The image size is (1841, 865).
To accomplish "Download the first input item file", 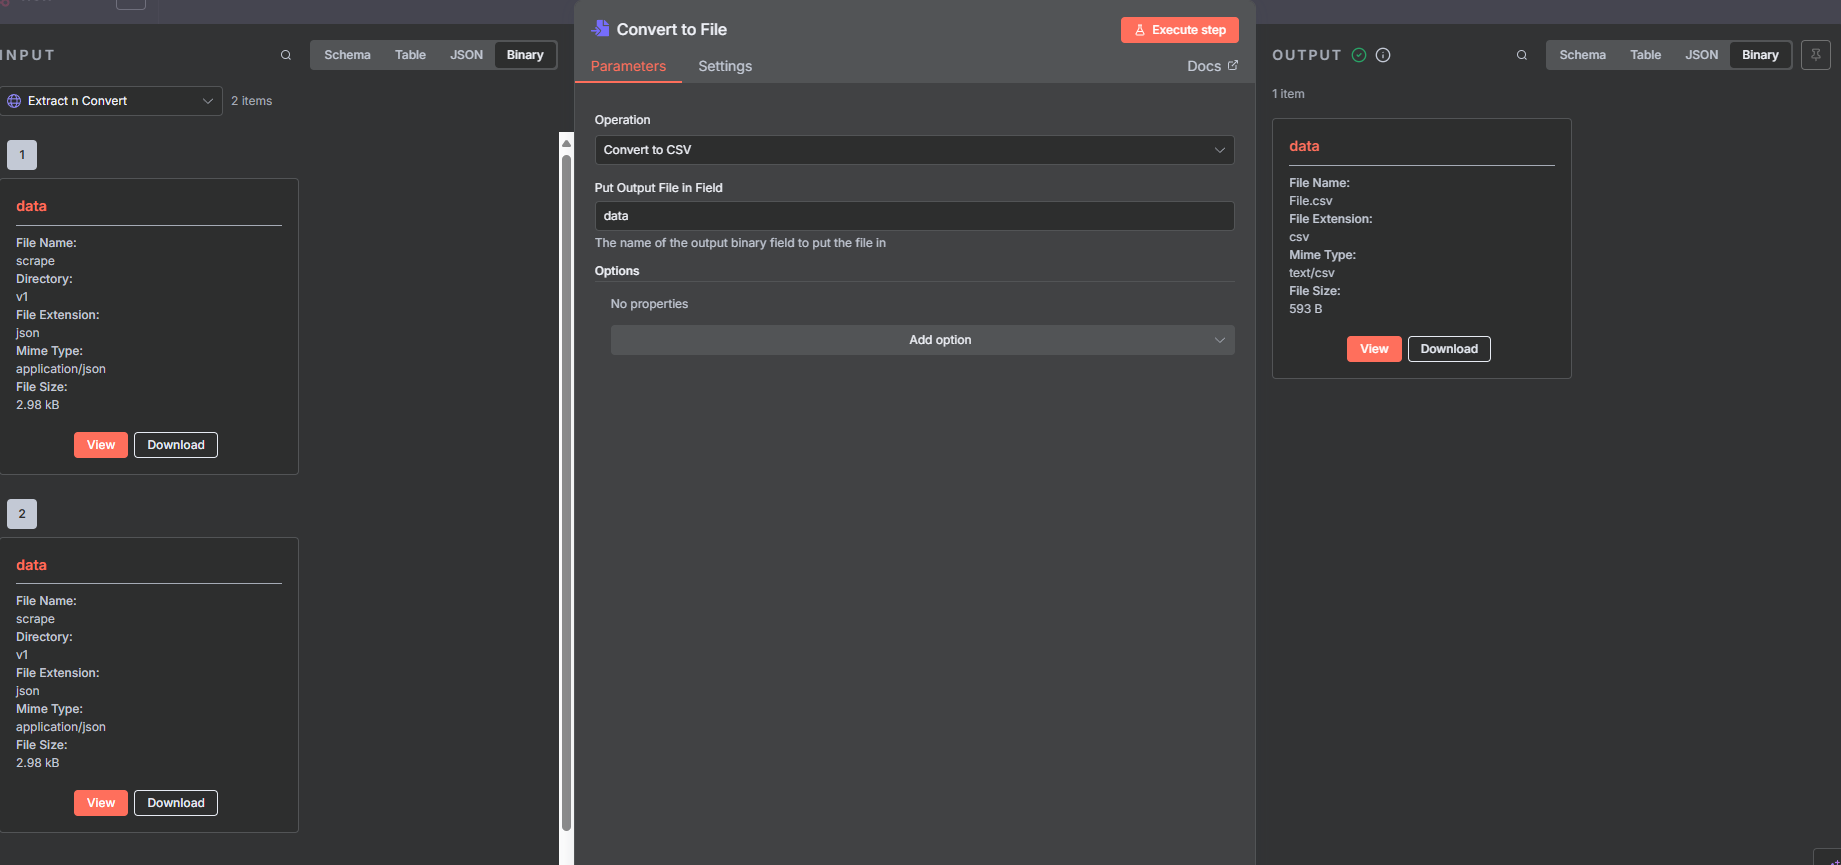I will click(176, 445).
